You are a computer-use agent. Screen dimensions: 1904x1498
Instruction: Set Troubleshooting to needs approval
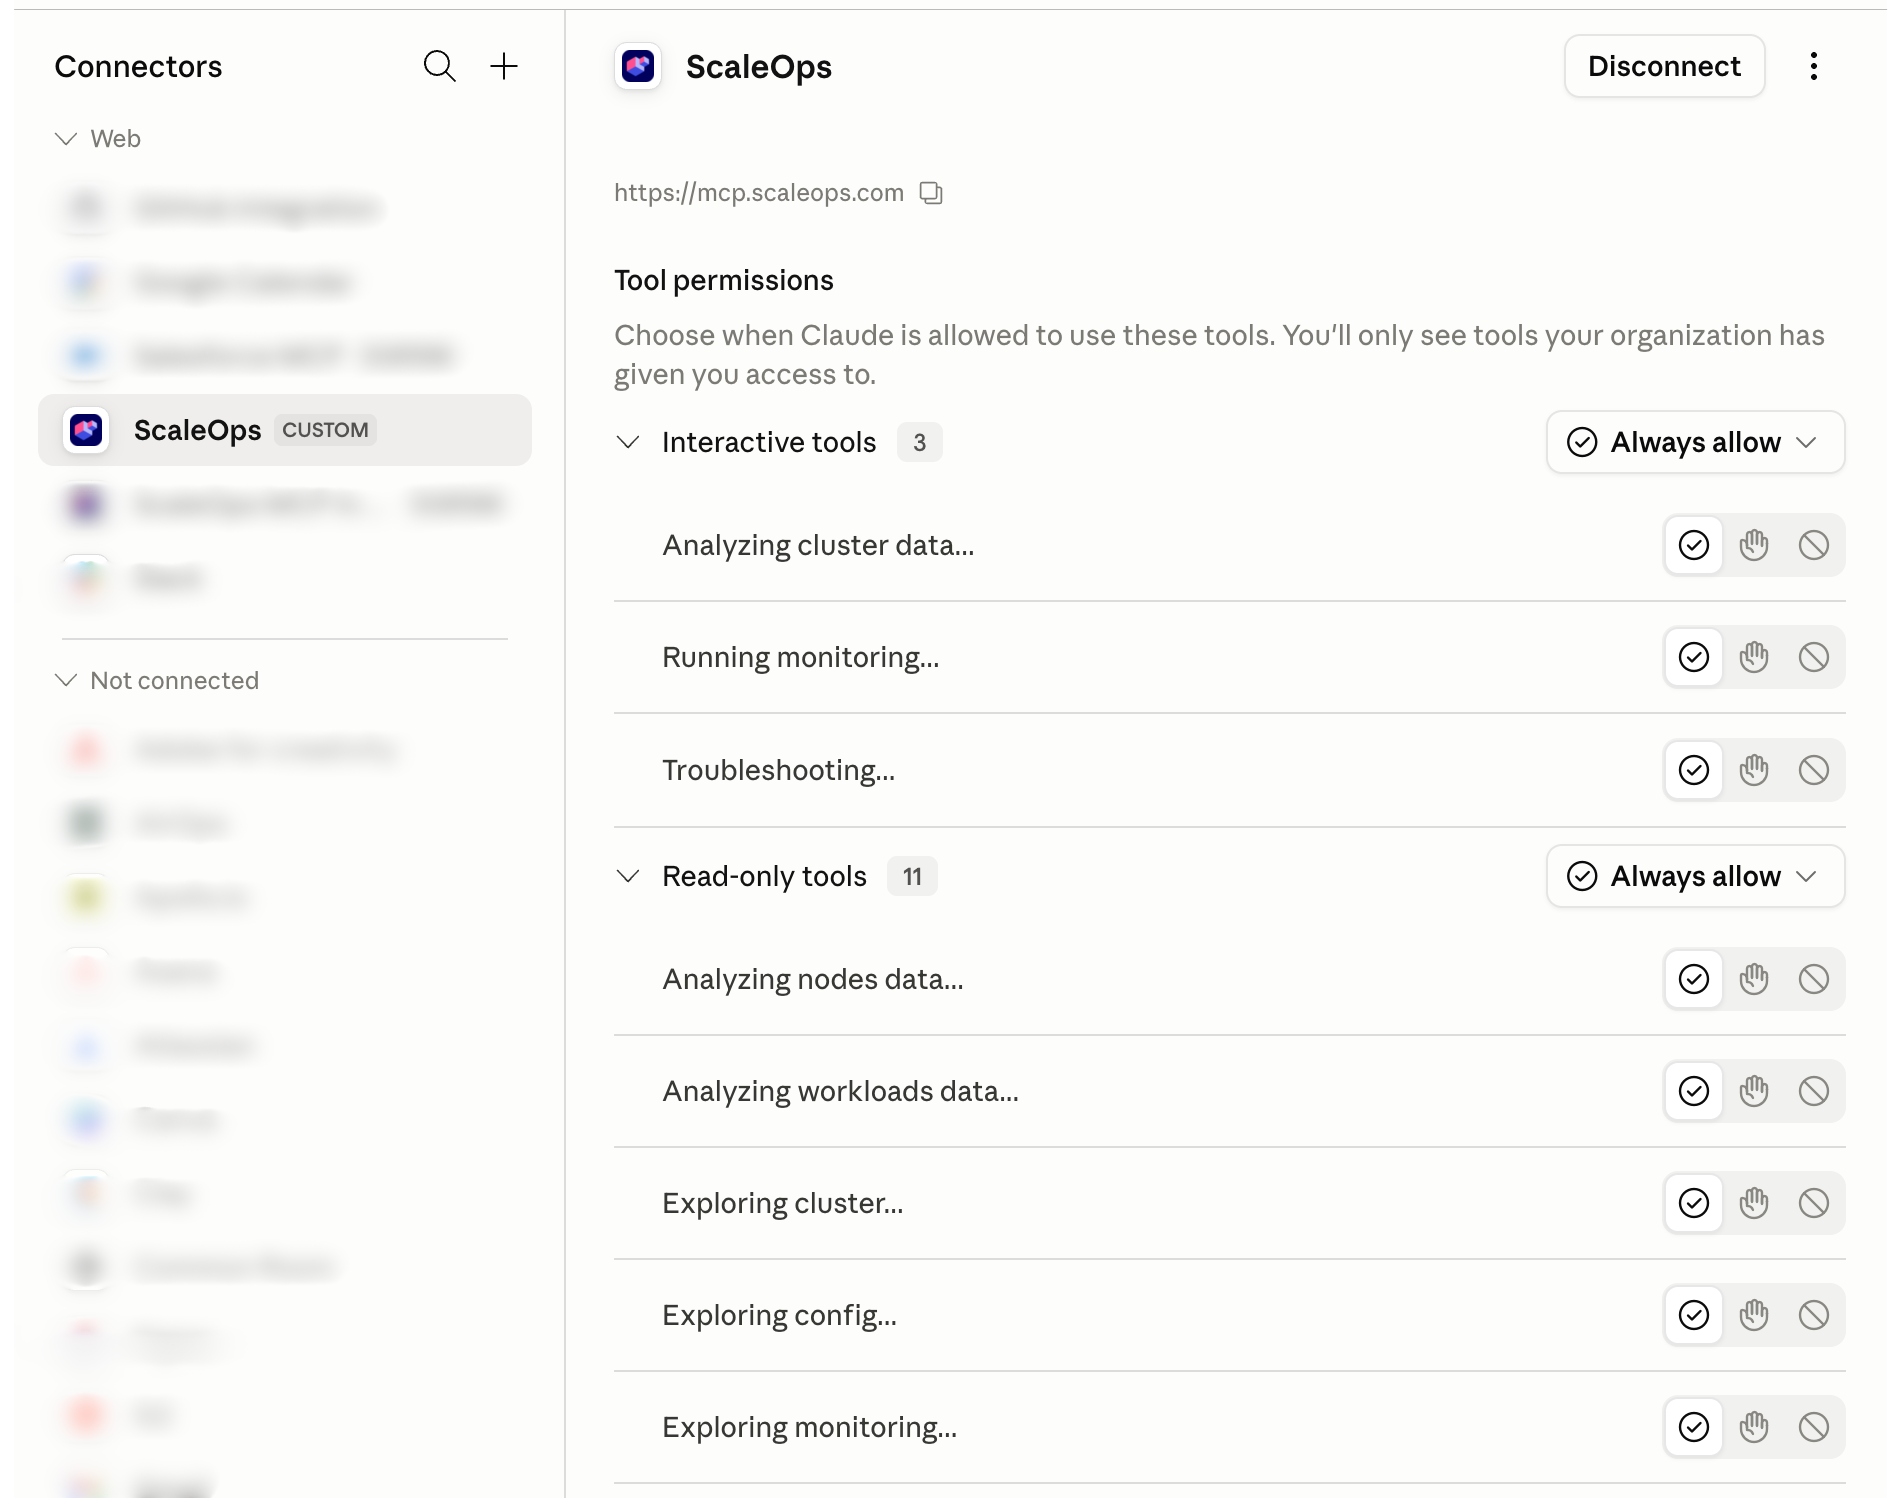[1753, 770]
